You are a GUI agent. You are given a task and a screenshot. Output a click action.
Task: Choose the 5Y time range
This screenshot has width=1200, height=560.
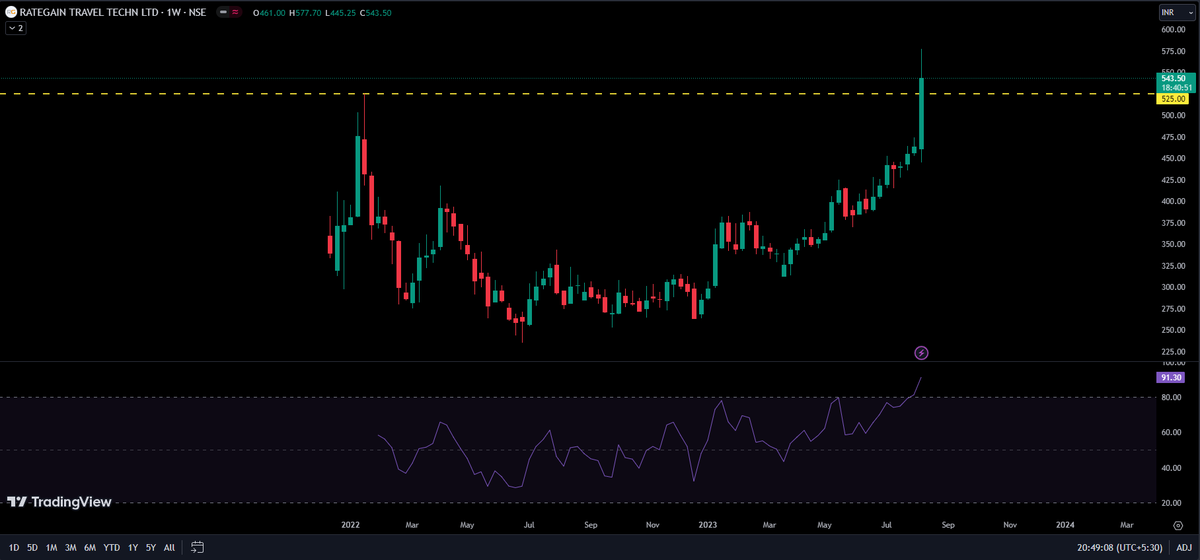(151, 547)
